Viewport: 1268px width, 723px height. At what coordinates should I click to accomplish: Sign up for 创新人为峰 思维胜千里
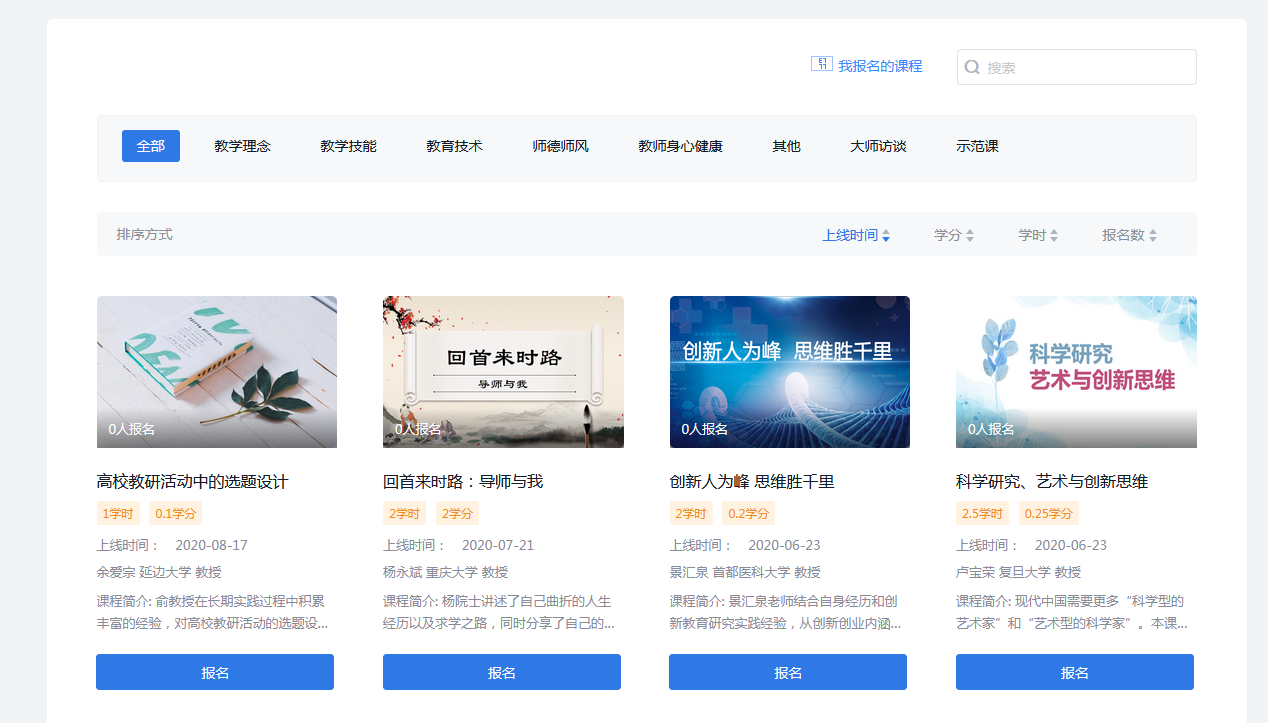pos(788,672)
